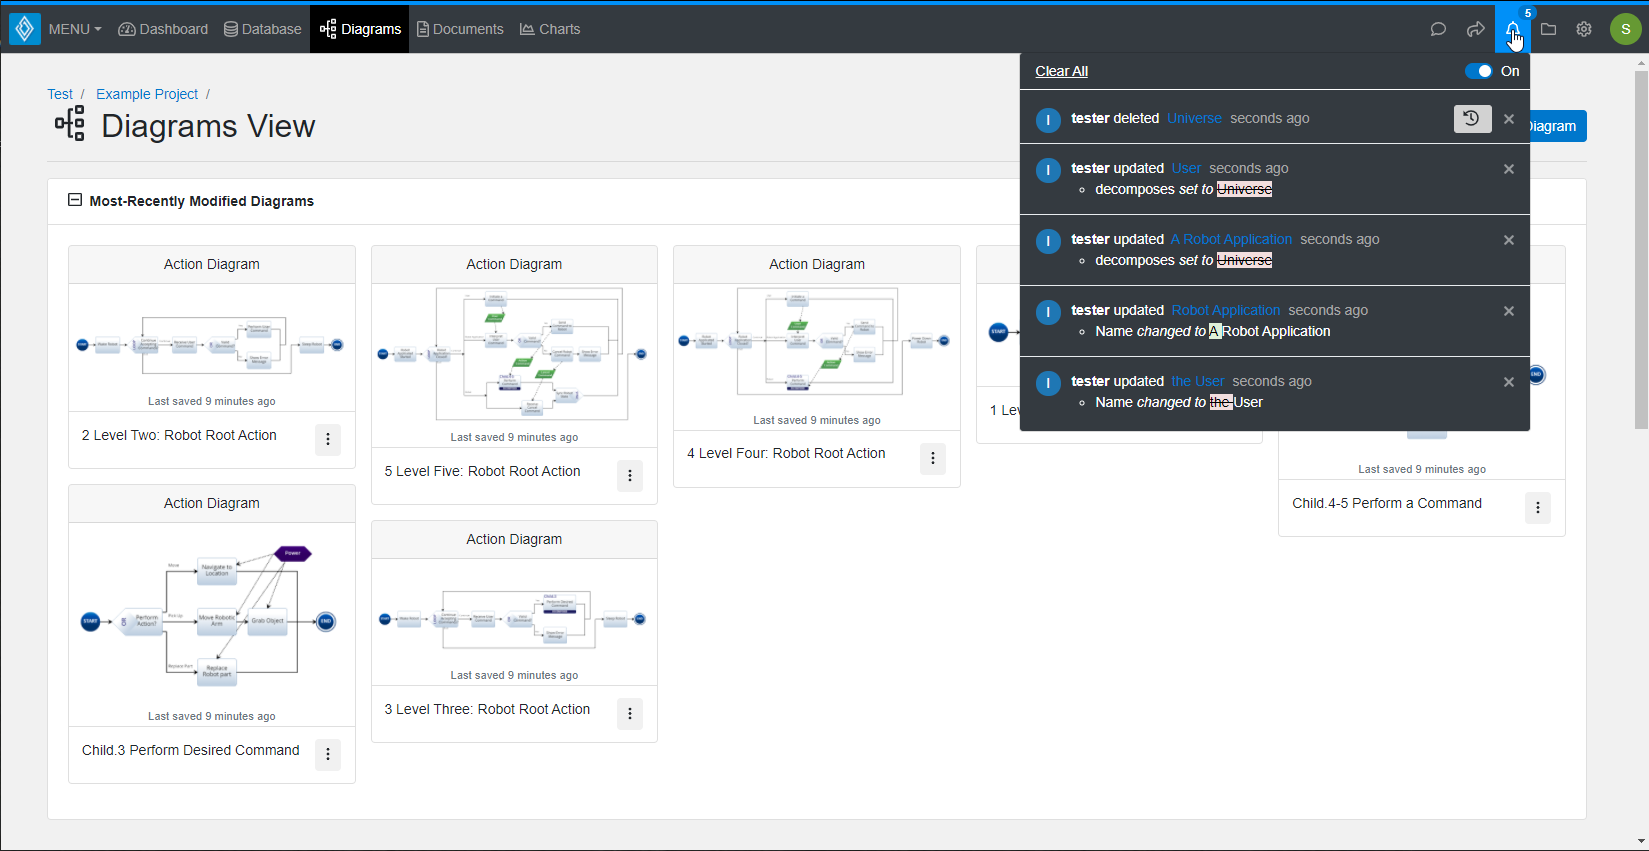This screenshot has width=1649, height=851.
Task: Open Example Project breadcrumb link
Action: tap(147, 94)
